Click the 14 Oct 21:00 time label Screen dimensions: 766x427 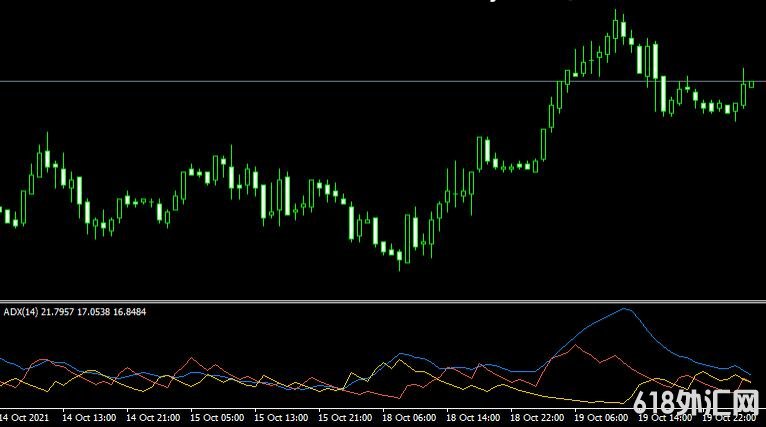(153, 418)
